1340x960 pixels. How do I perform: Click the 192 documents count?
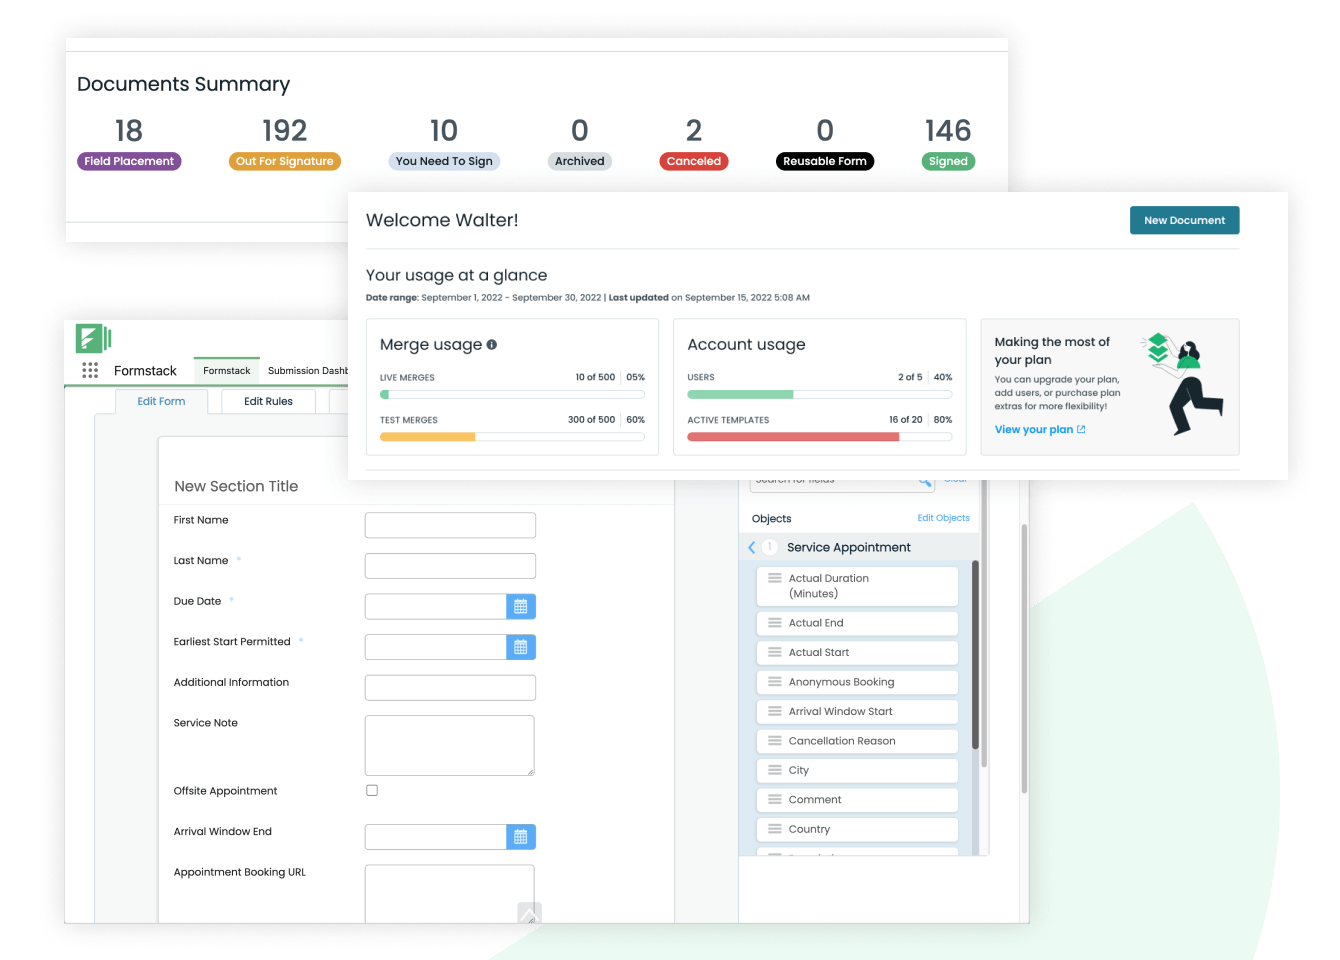tap(285, 130)
